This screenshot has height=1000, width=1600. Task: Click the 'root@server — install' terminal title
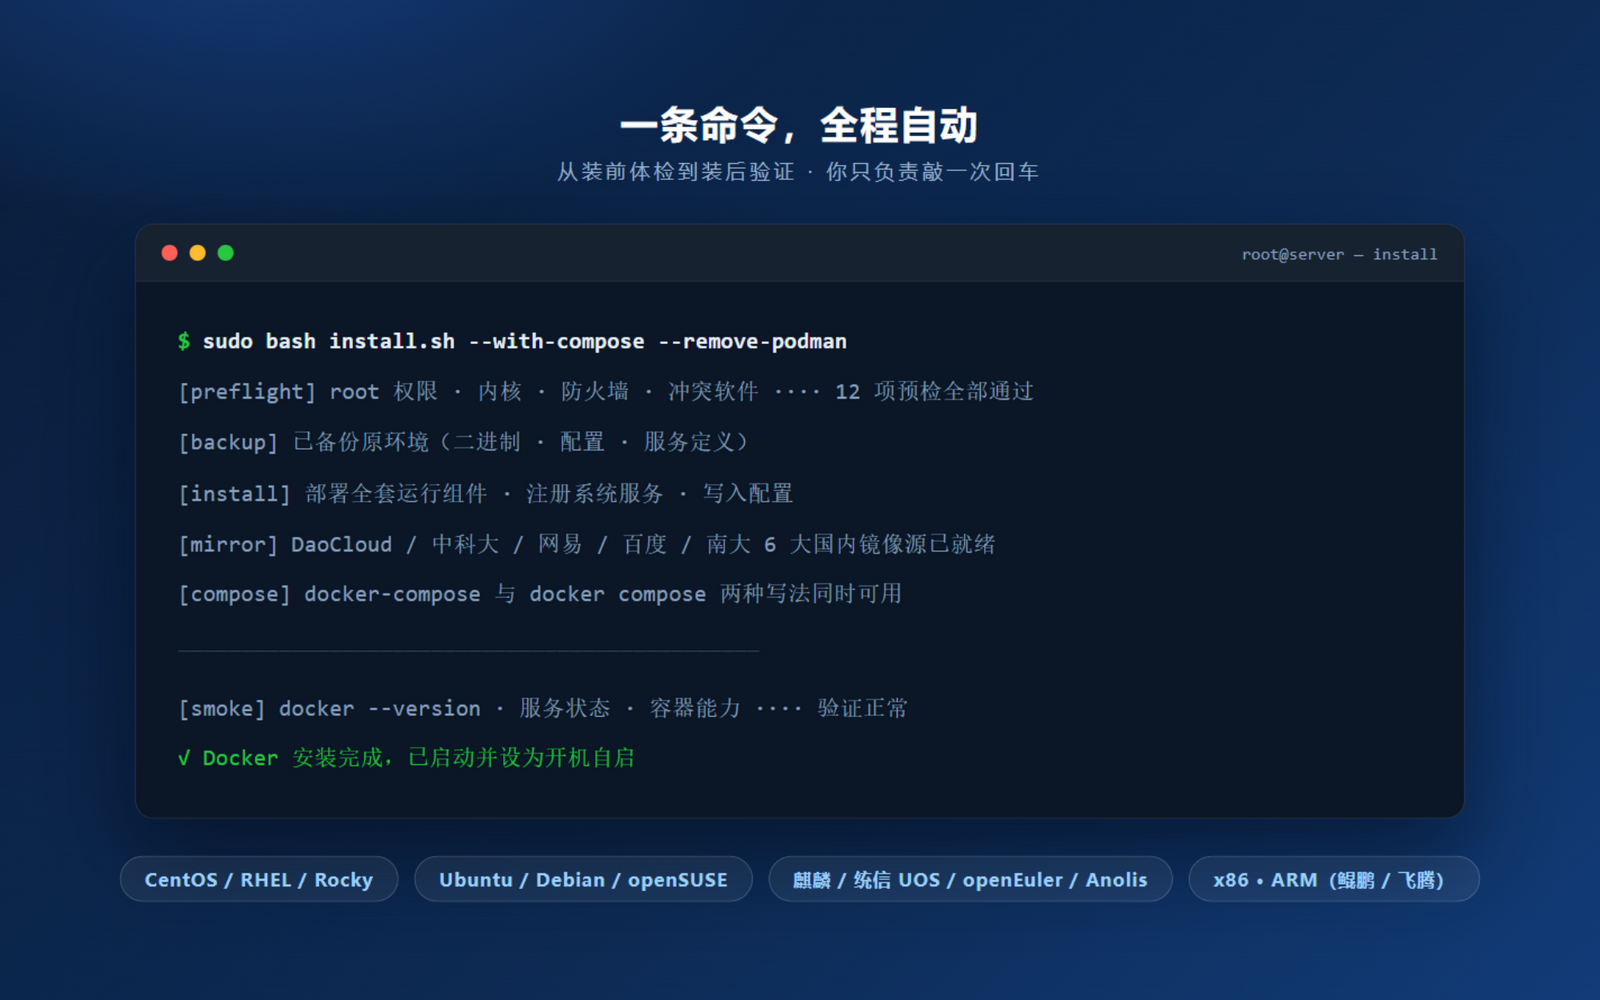tap(1339, 254)
